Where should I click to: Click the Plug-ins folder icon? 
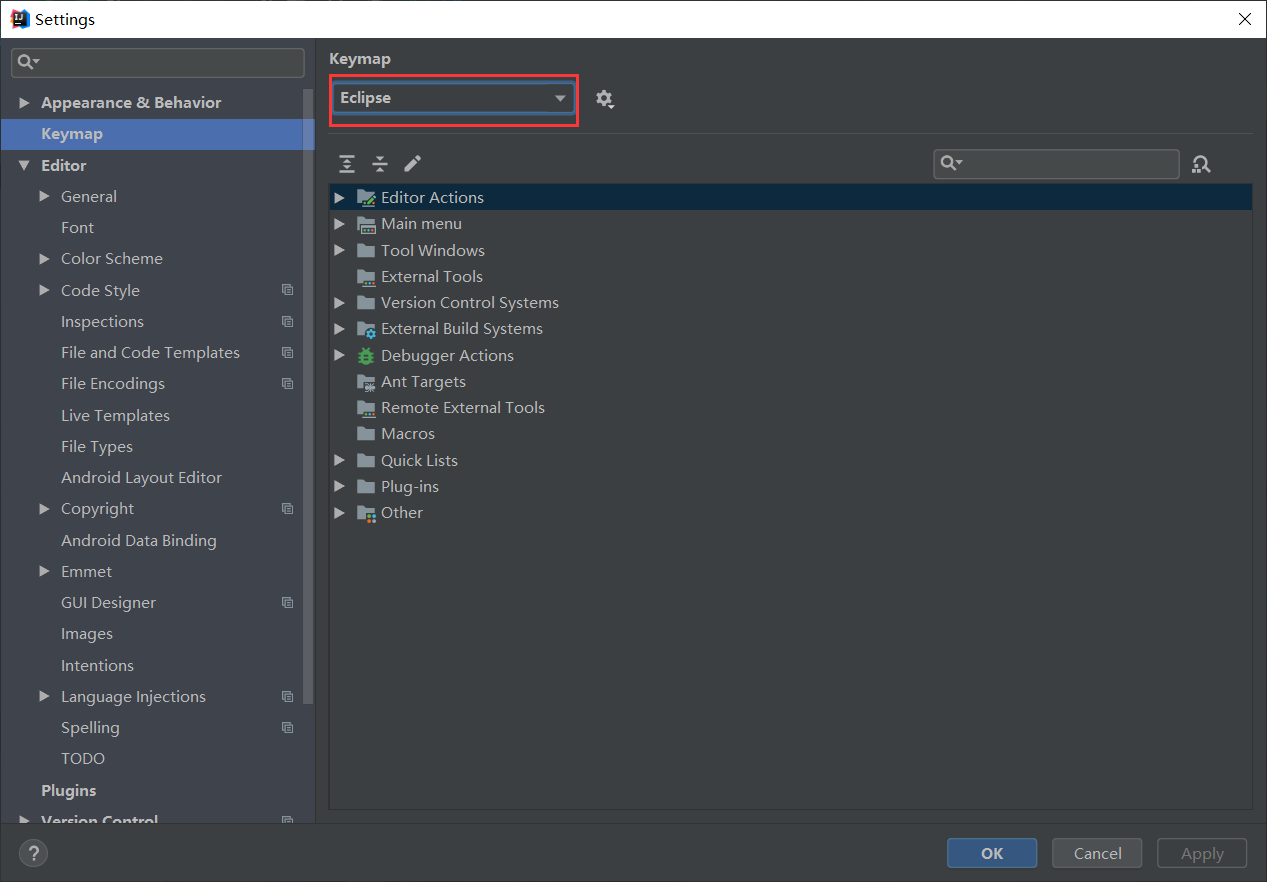click(366, 487)
